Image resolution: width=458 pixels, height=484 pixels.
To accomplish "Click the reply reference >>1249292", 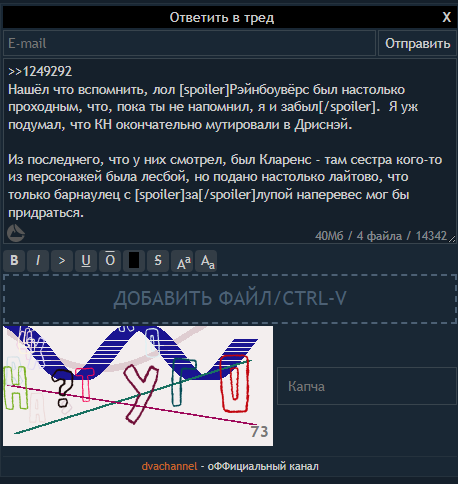I will tap(40, 71).
